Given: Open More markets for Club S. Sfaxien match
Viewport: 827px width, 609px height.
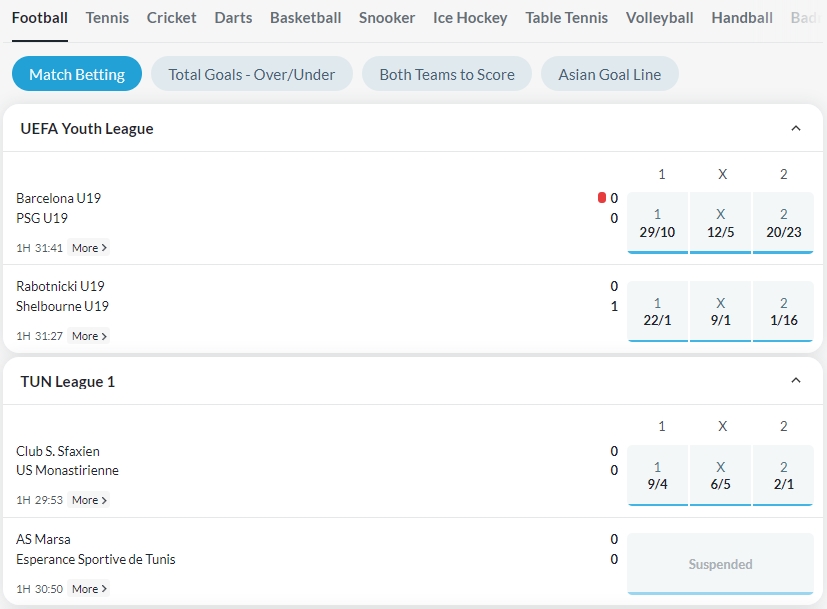Looking at the screenshot, I should click(88, 499).
